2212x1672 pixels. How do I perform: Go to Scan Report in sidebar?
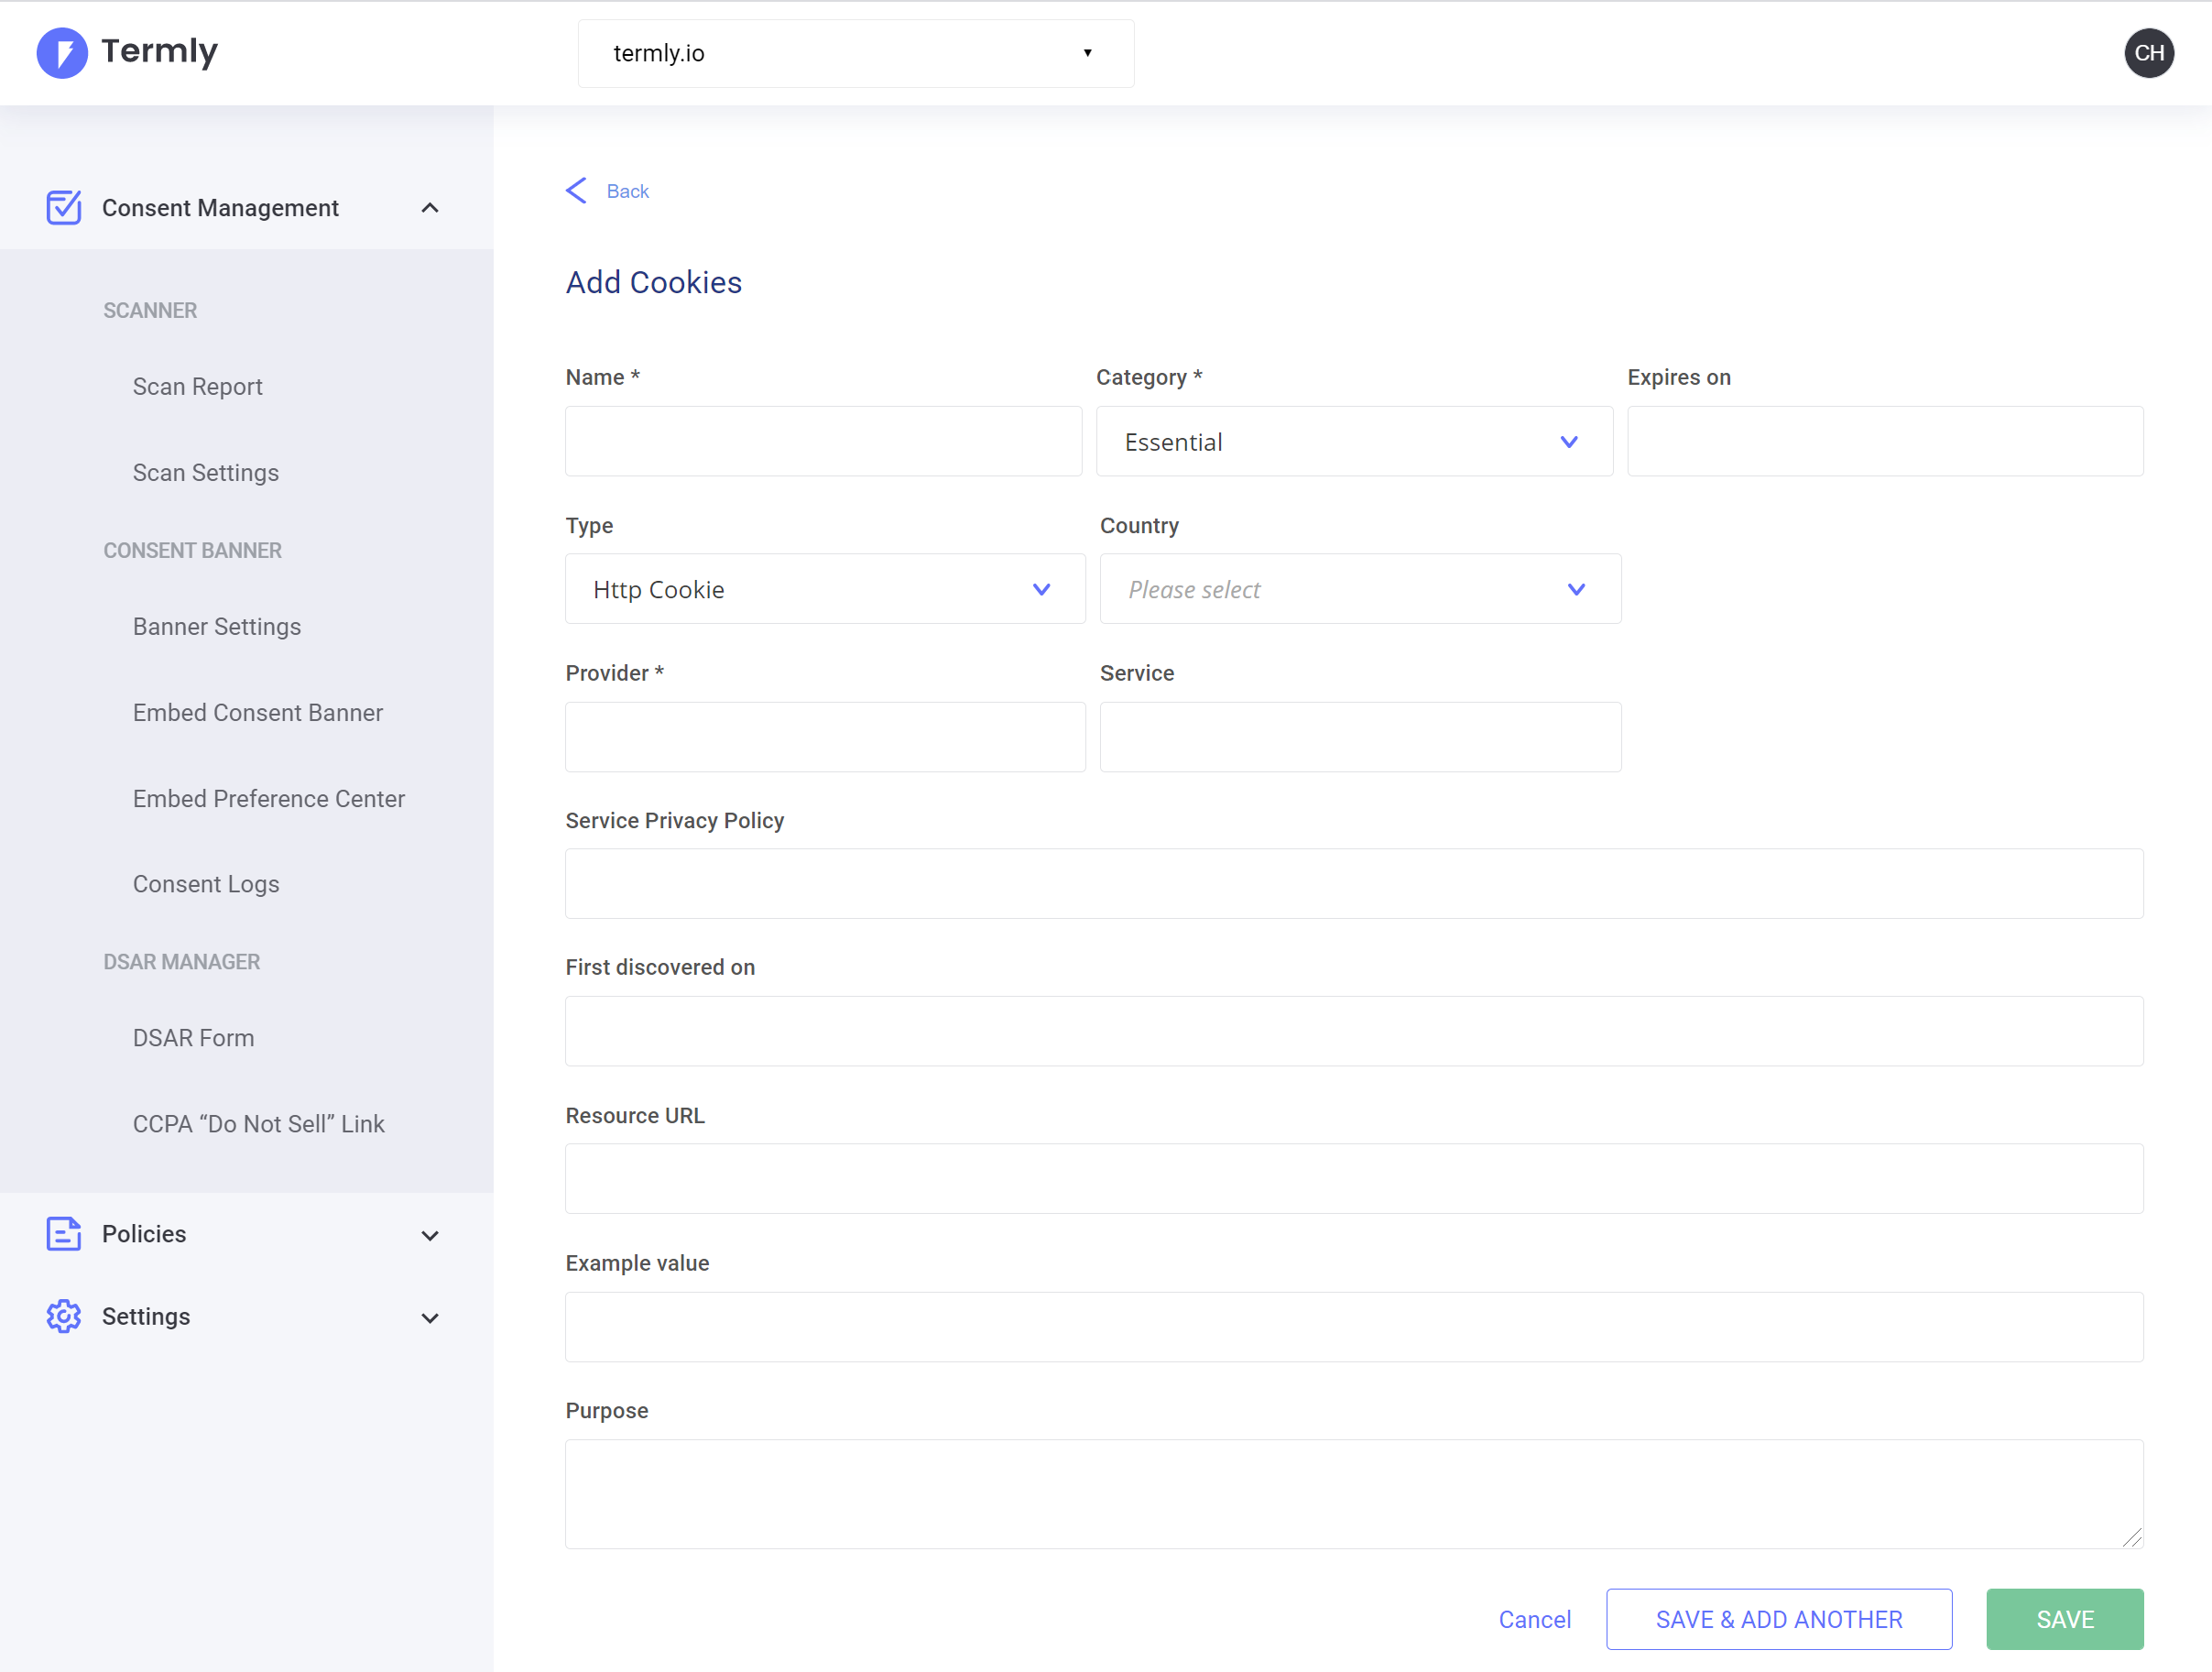pos(198,387)
